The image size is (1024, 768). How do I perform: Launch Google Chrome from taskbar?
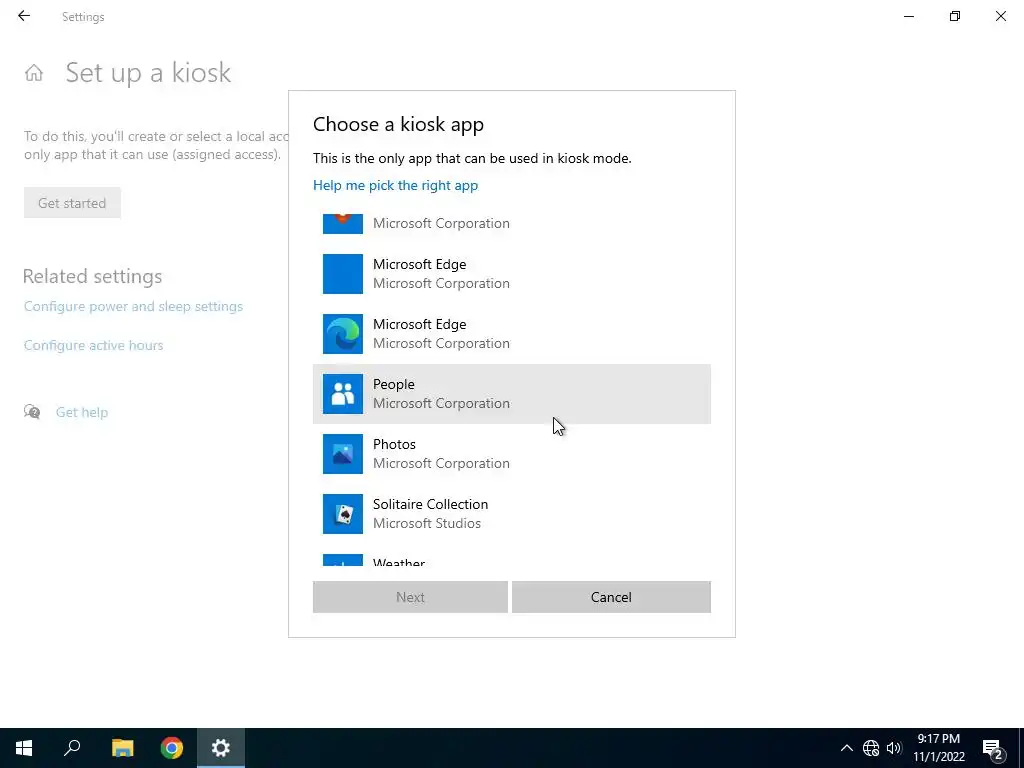(x=172, y=748)
